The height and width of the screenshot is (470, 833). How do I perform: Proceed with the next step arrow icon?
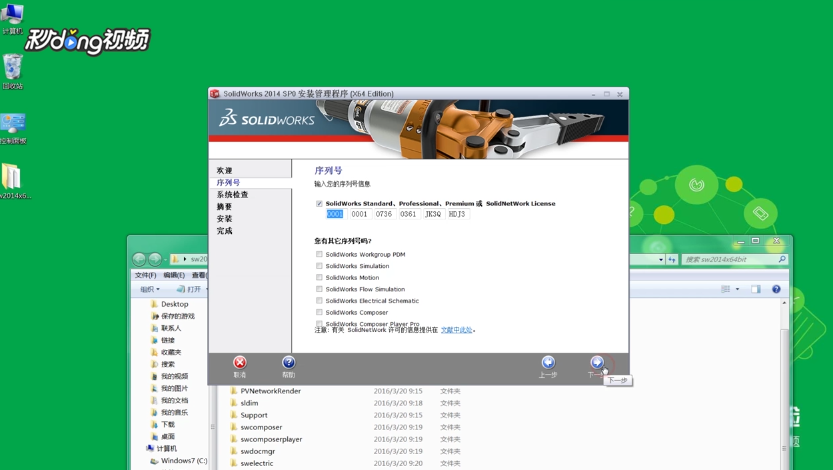pyautogui.click(x=597, y=362)
